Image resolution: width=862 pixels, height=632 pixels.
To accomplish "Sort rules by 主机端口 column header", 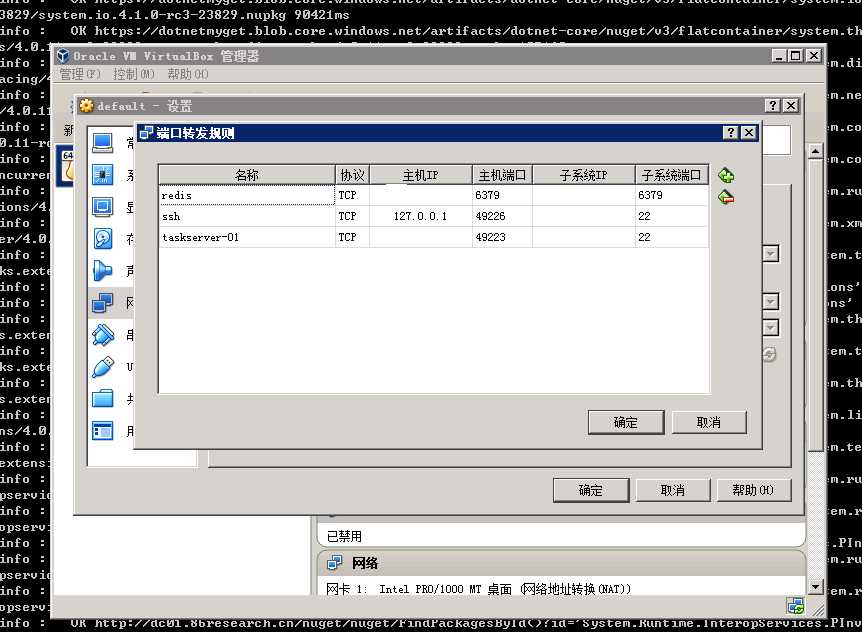I will [x=502, y=175].
